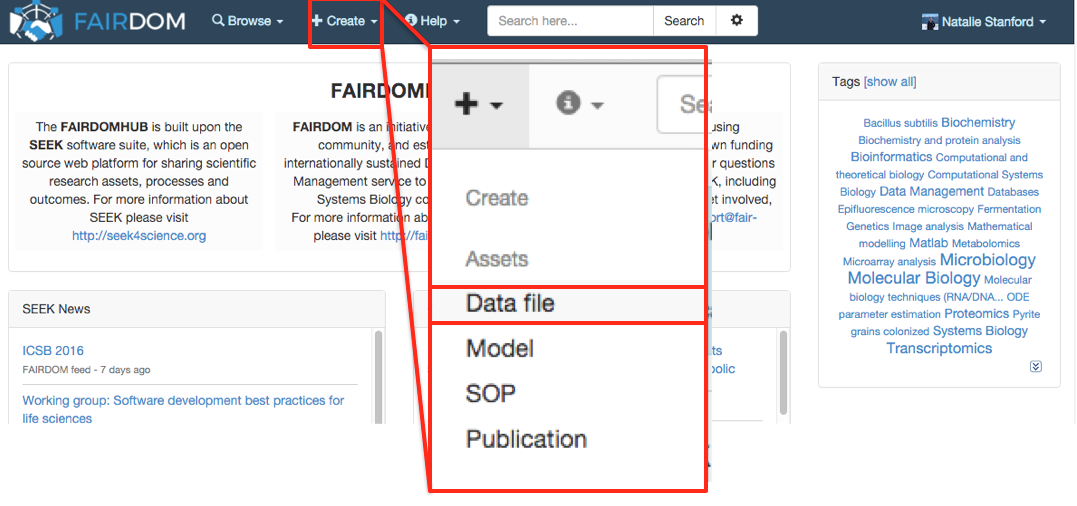Click the Search button
Image resolution: width=1077 pixels, height=506 pixels.
pos(684,21)
